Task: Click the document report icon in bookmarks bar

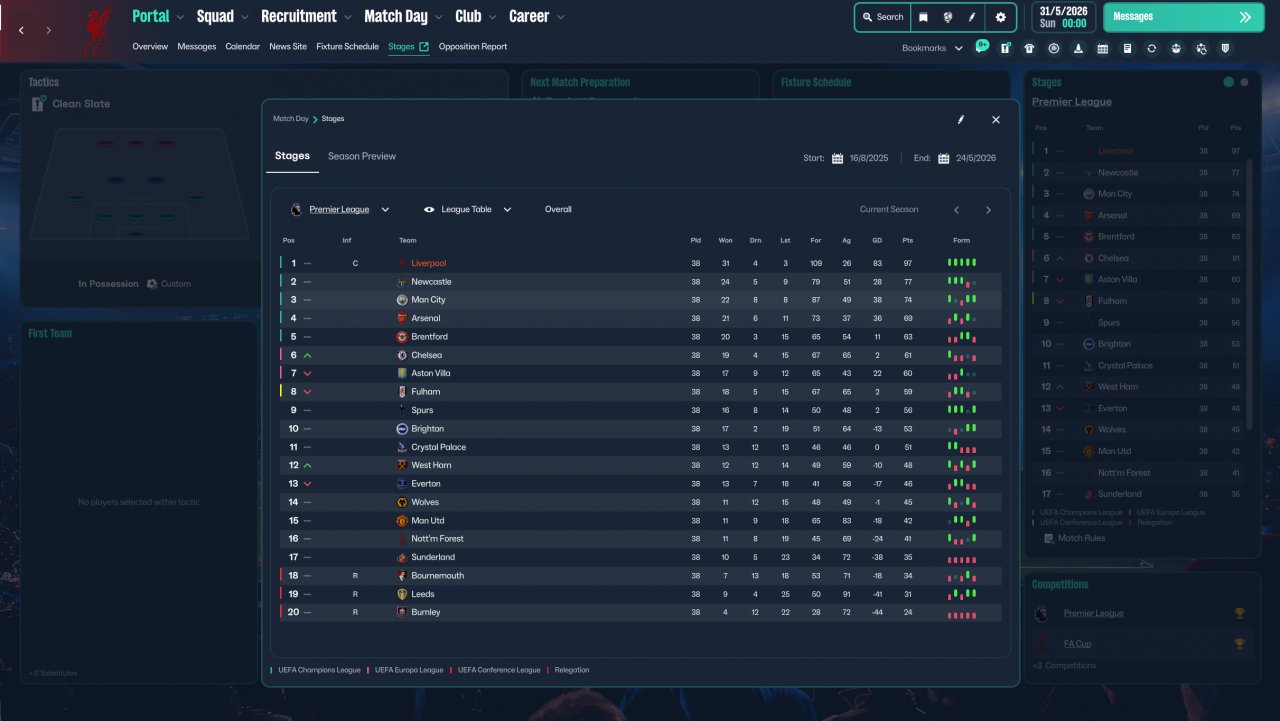Action: click(1127, 48)
